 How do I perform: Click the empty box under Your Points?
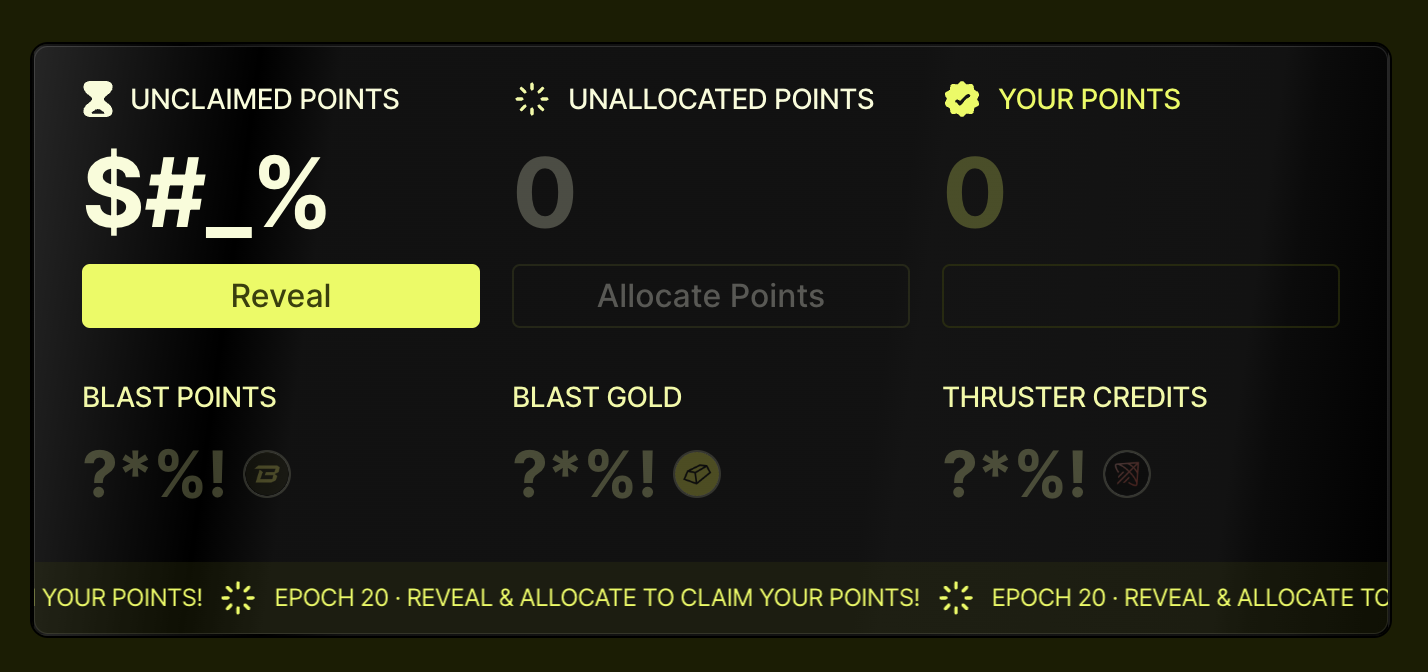(1140, 296)
